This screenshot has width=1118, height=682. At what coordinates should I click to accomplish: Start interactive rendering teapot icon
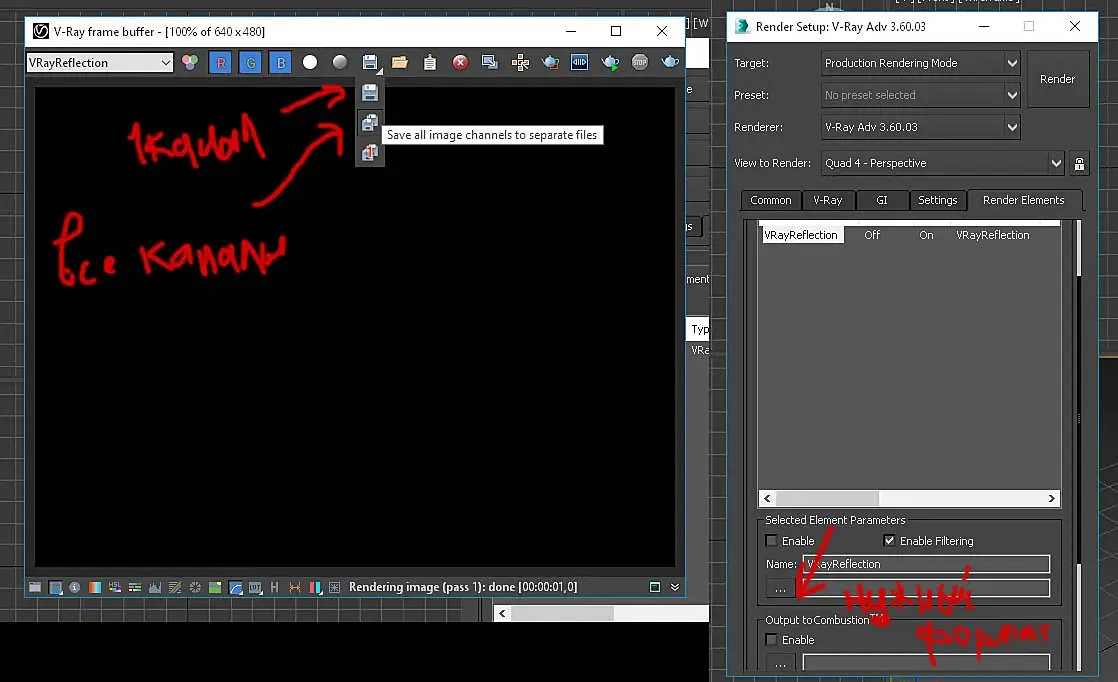point(610,63)
